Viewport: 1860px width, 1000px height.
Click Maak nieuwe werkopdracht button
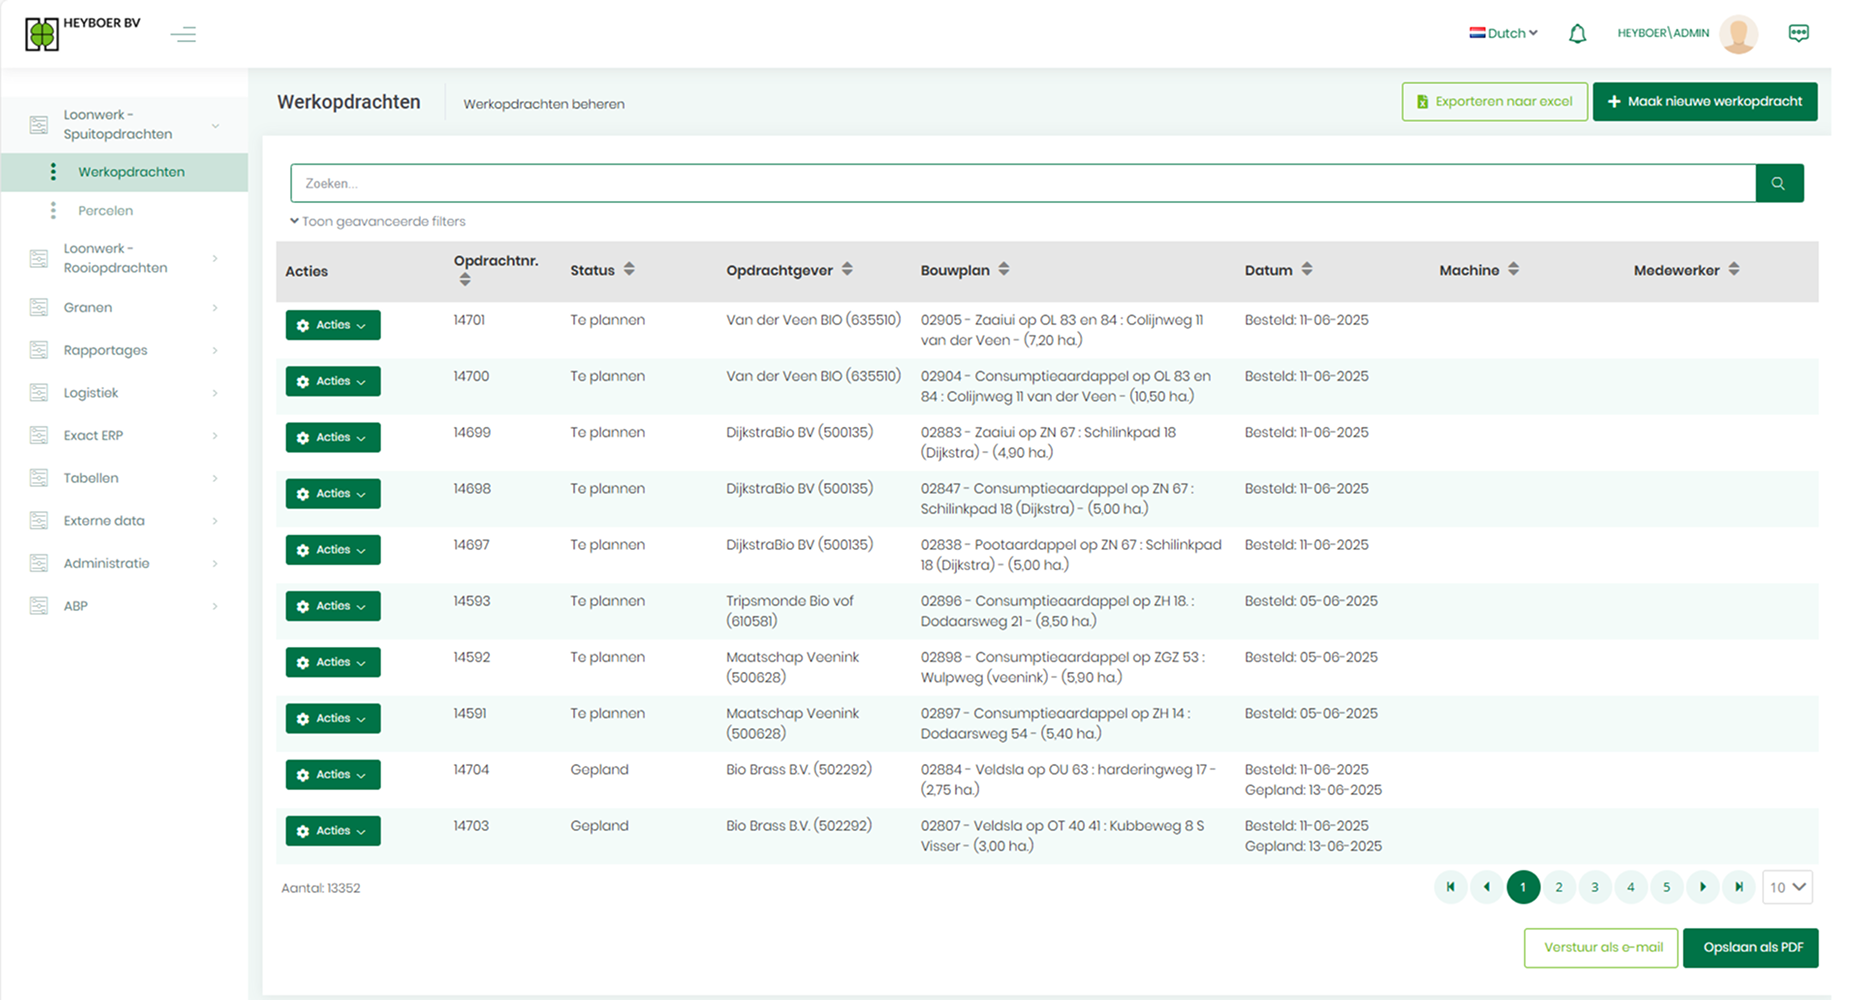coord(1704,102)
